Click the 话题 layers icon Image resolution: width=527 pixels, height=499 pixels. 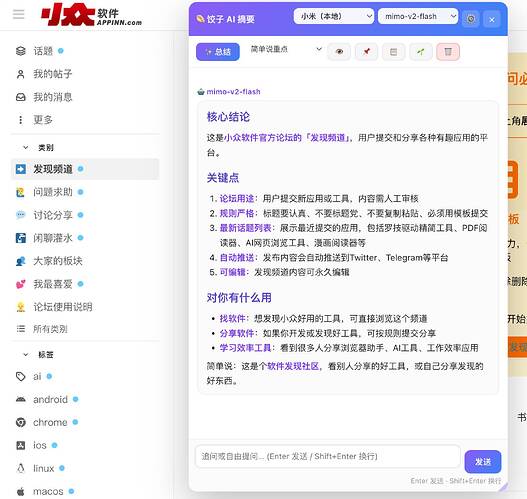click(x=21, y=51)
